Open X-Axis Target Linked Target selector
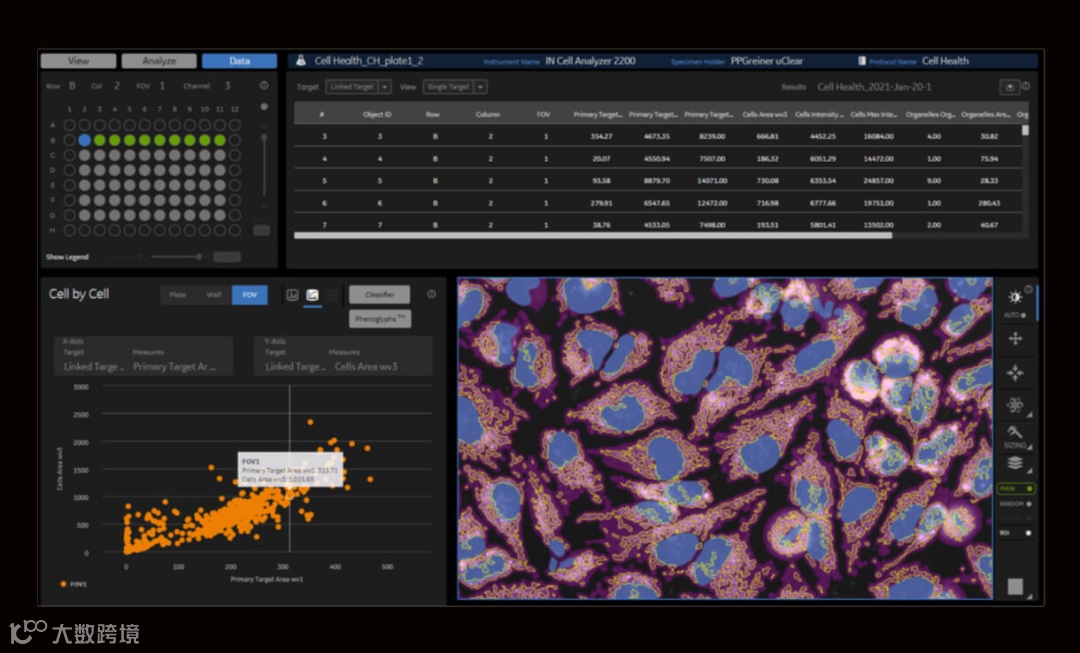Viewport: 1080px width, 653px height. 94,366
